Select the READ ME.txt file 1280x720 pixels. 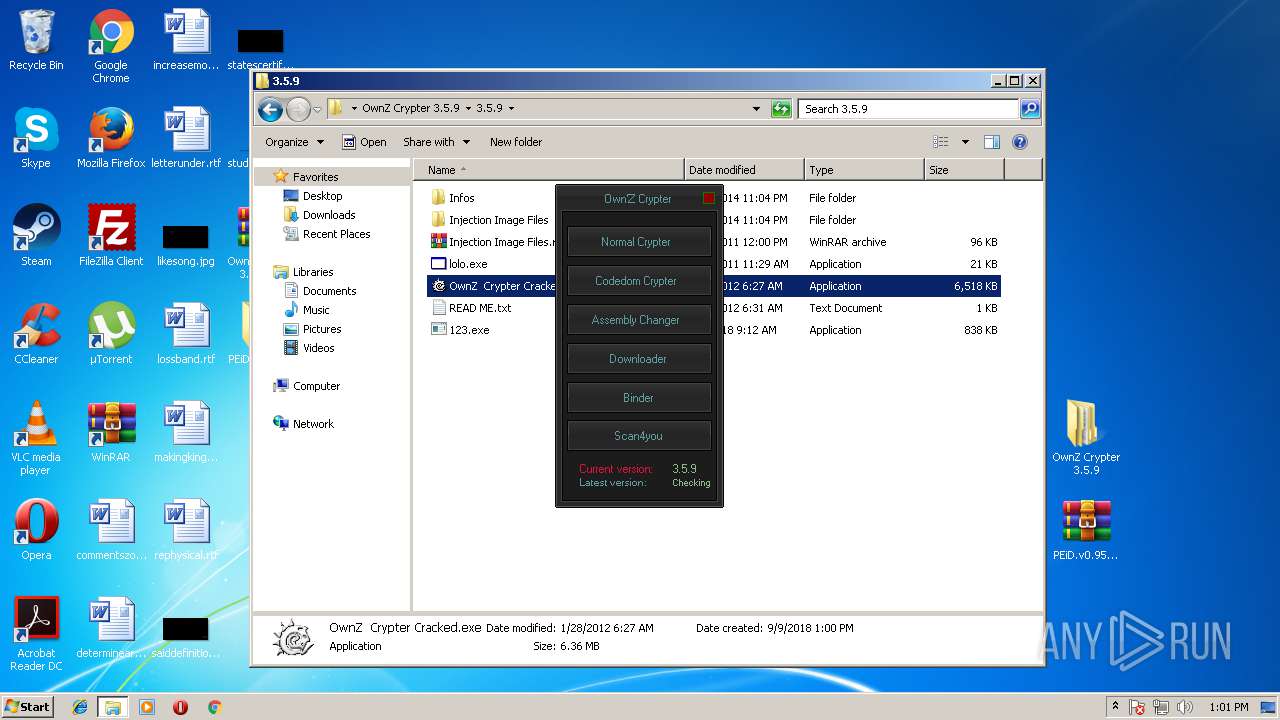point(470,308)
